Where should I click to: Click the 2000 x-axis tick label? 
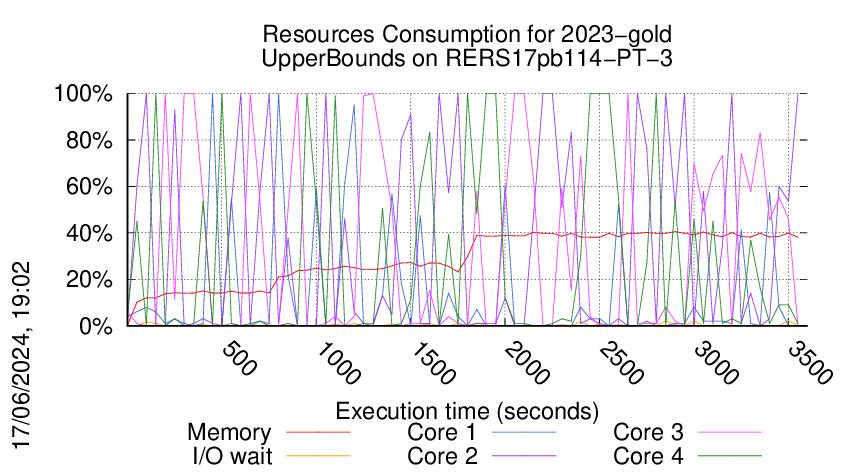coord(527,363)
